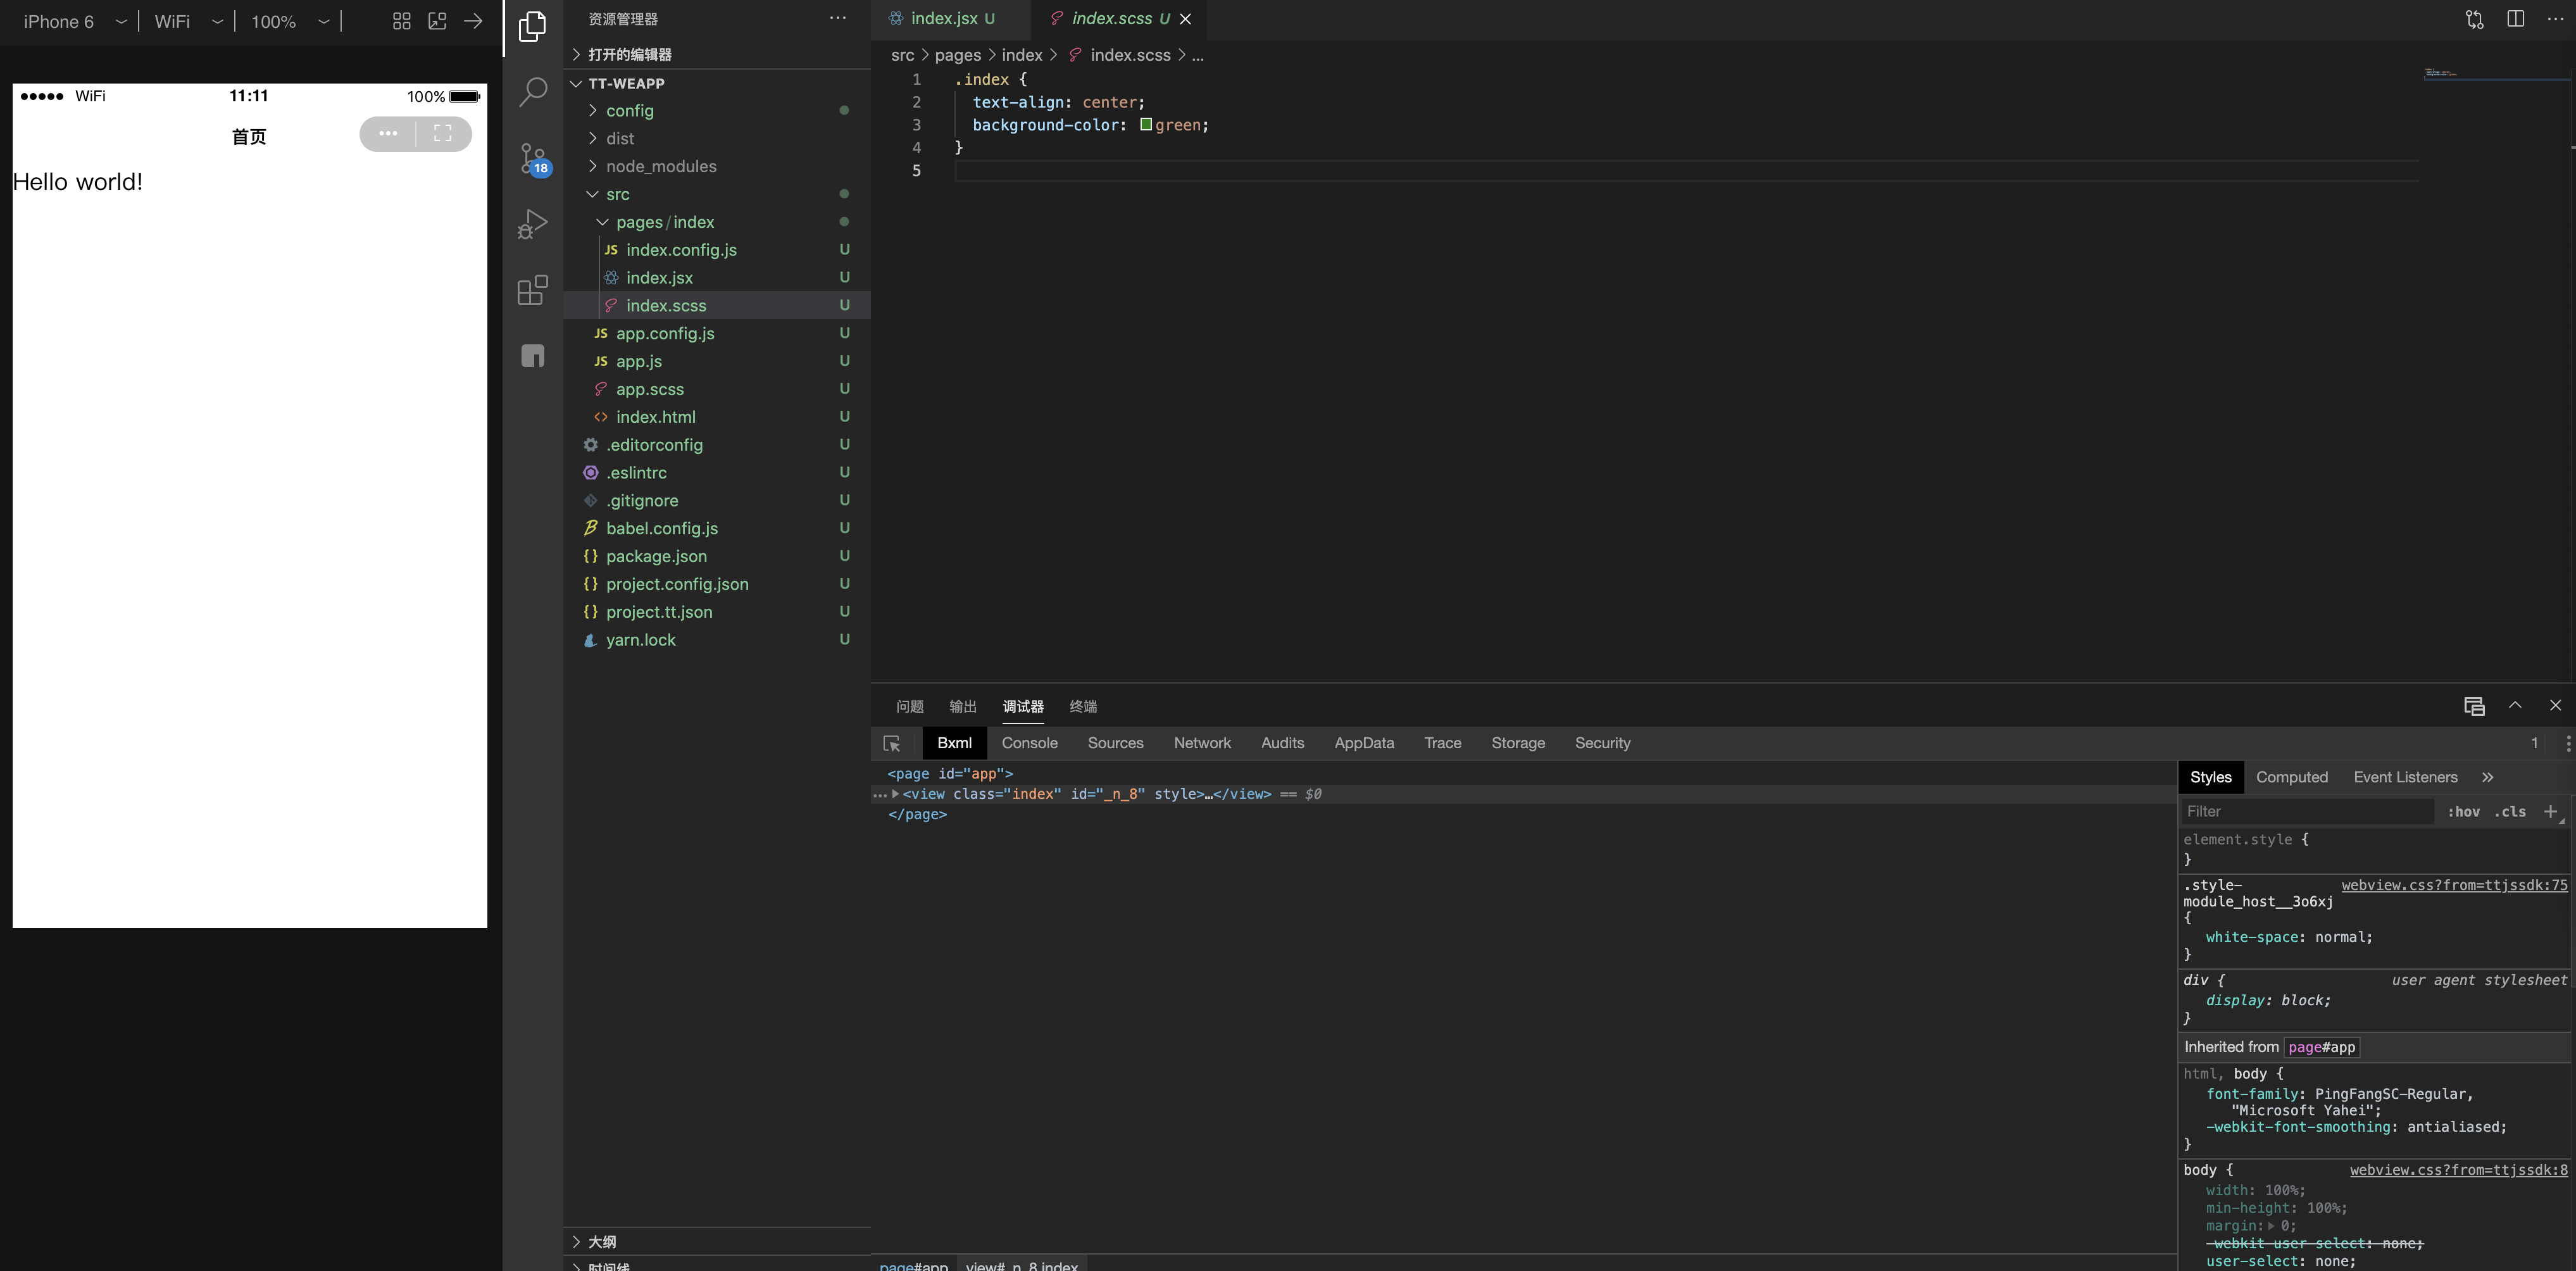The height and width of the screenshot is (1271, 2576).
Task: Click the Filter input in the Styles panel
Action: (x=2300, y=811)
